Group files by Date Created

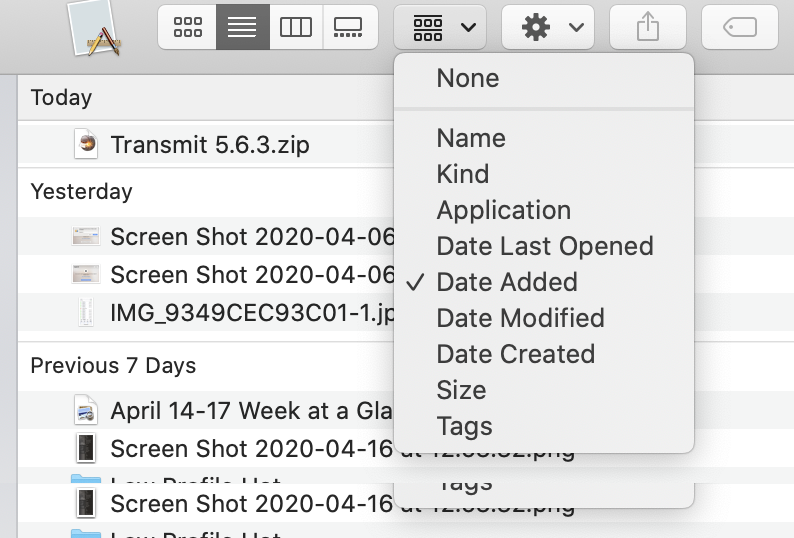click(x=544, y=354)
